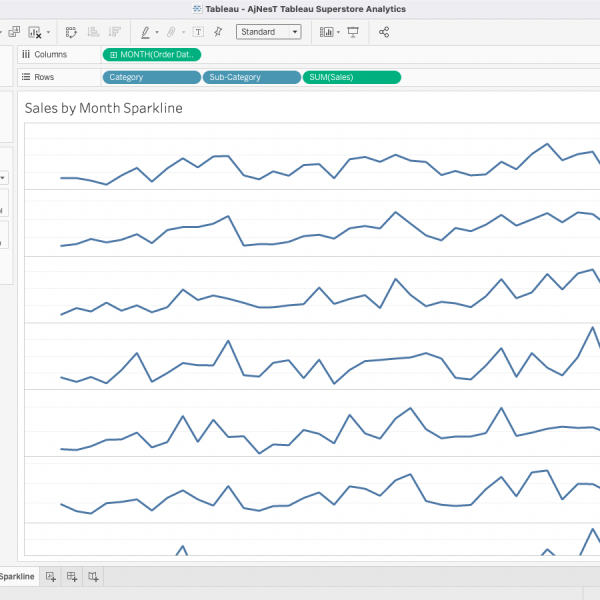The height and width of the screenshot is (600, 600).
Task: Click the SUM(Sales) pill in Rows
Action: pyautogui.click(x=351, y=77)
